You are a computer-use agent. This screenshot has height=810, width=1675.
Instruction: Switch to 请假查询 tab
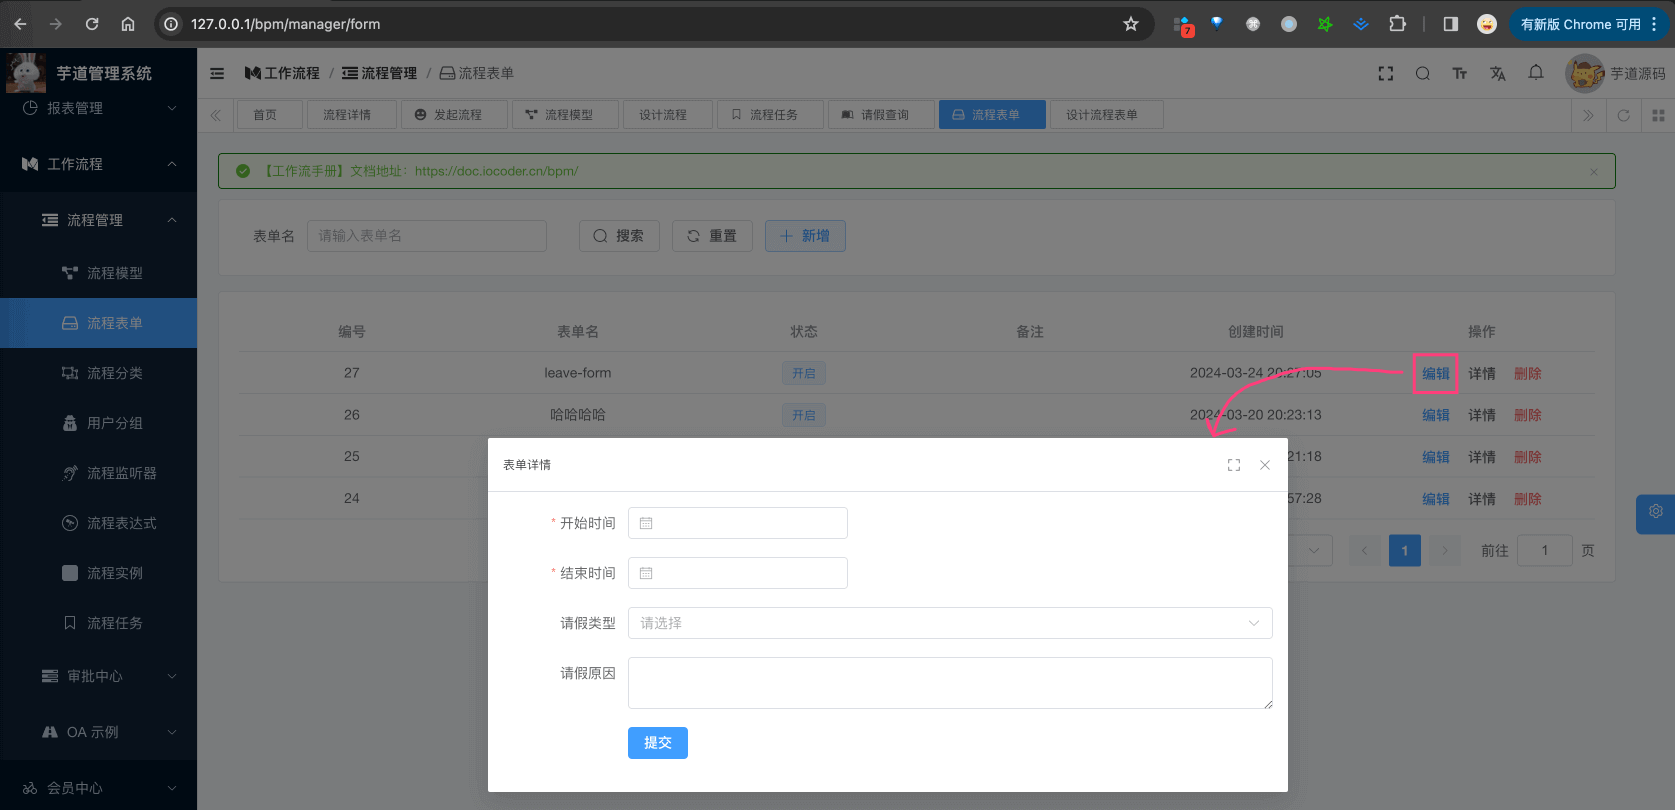coord(881,115)
